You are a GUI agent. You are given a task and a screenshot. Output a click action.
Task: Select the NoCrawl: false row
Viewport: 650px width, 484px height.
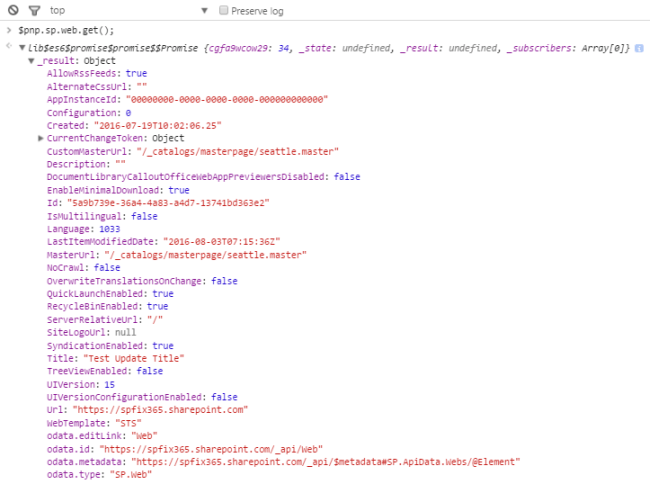click(x=83, y=268)
